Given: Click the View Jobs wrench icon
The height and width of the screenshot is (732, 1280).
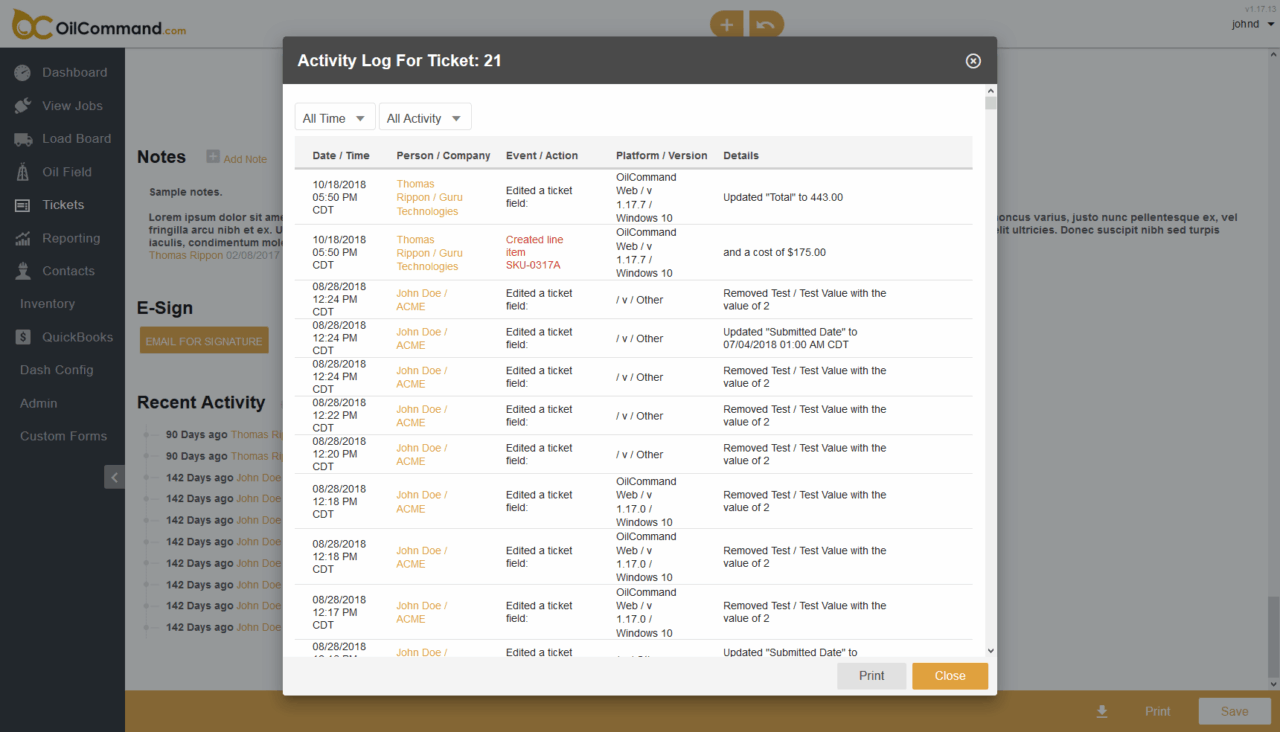Looking at the screenshot, I should coord(22,106).
